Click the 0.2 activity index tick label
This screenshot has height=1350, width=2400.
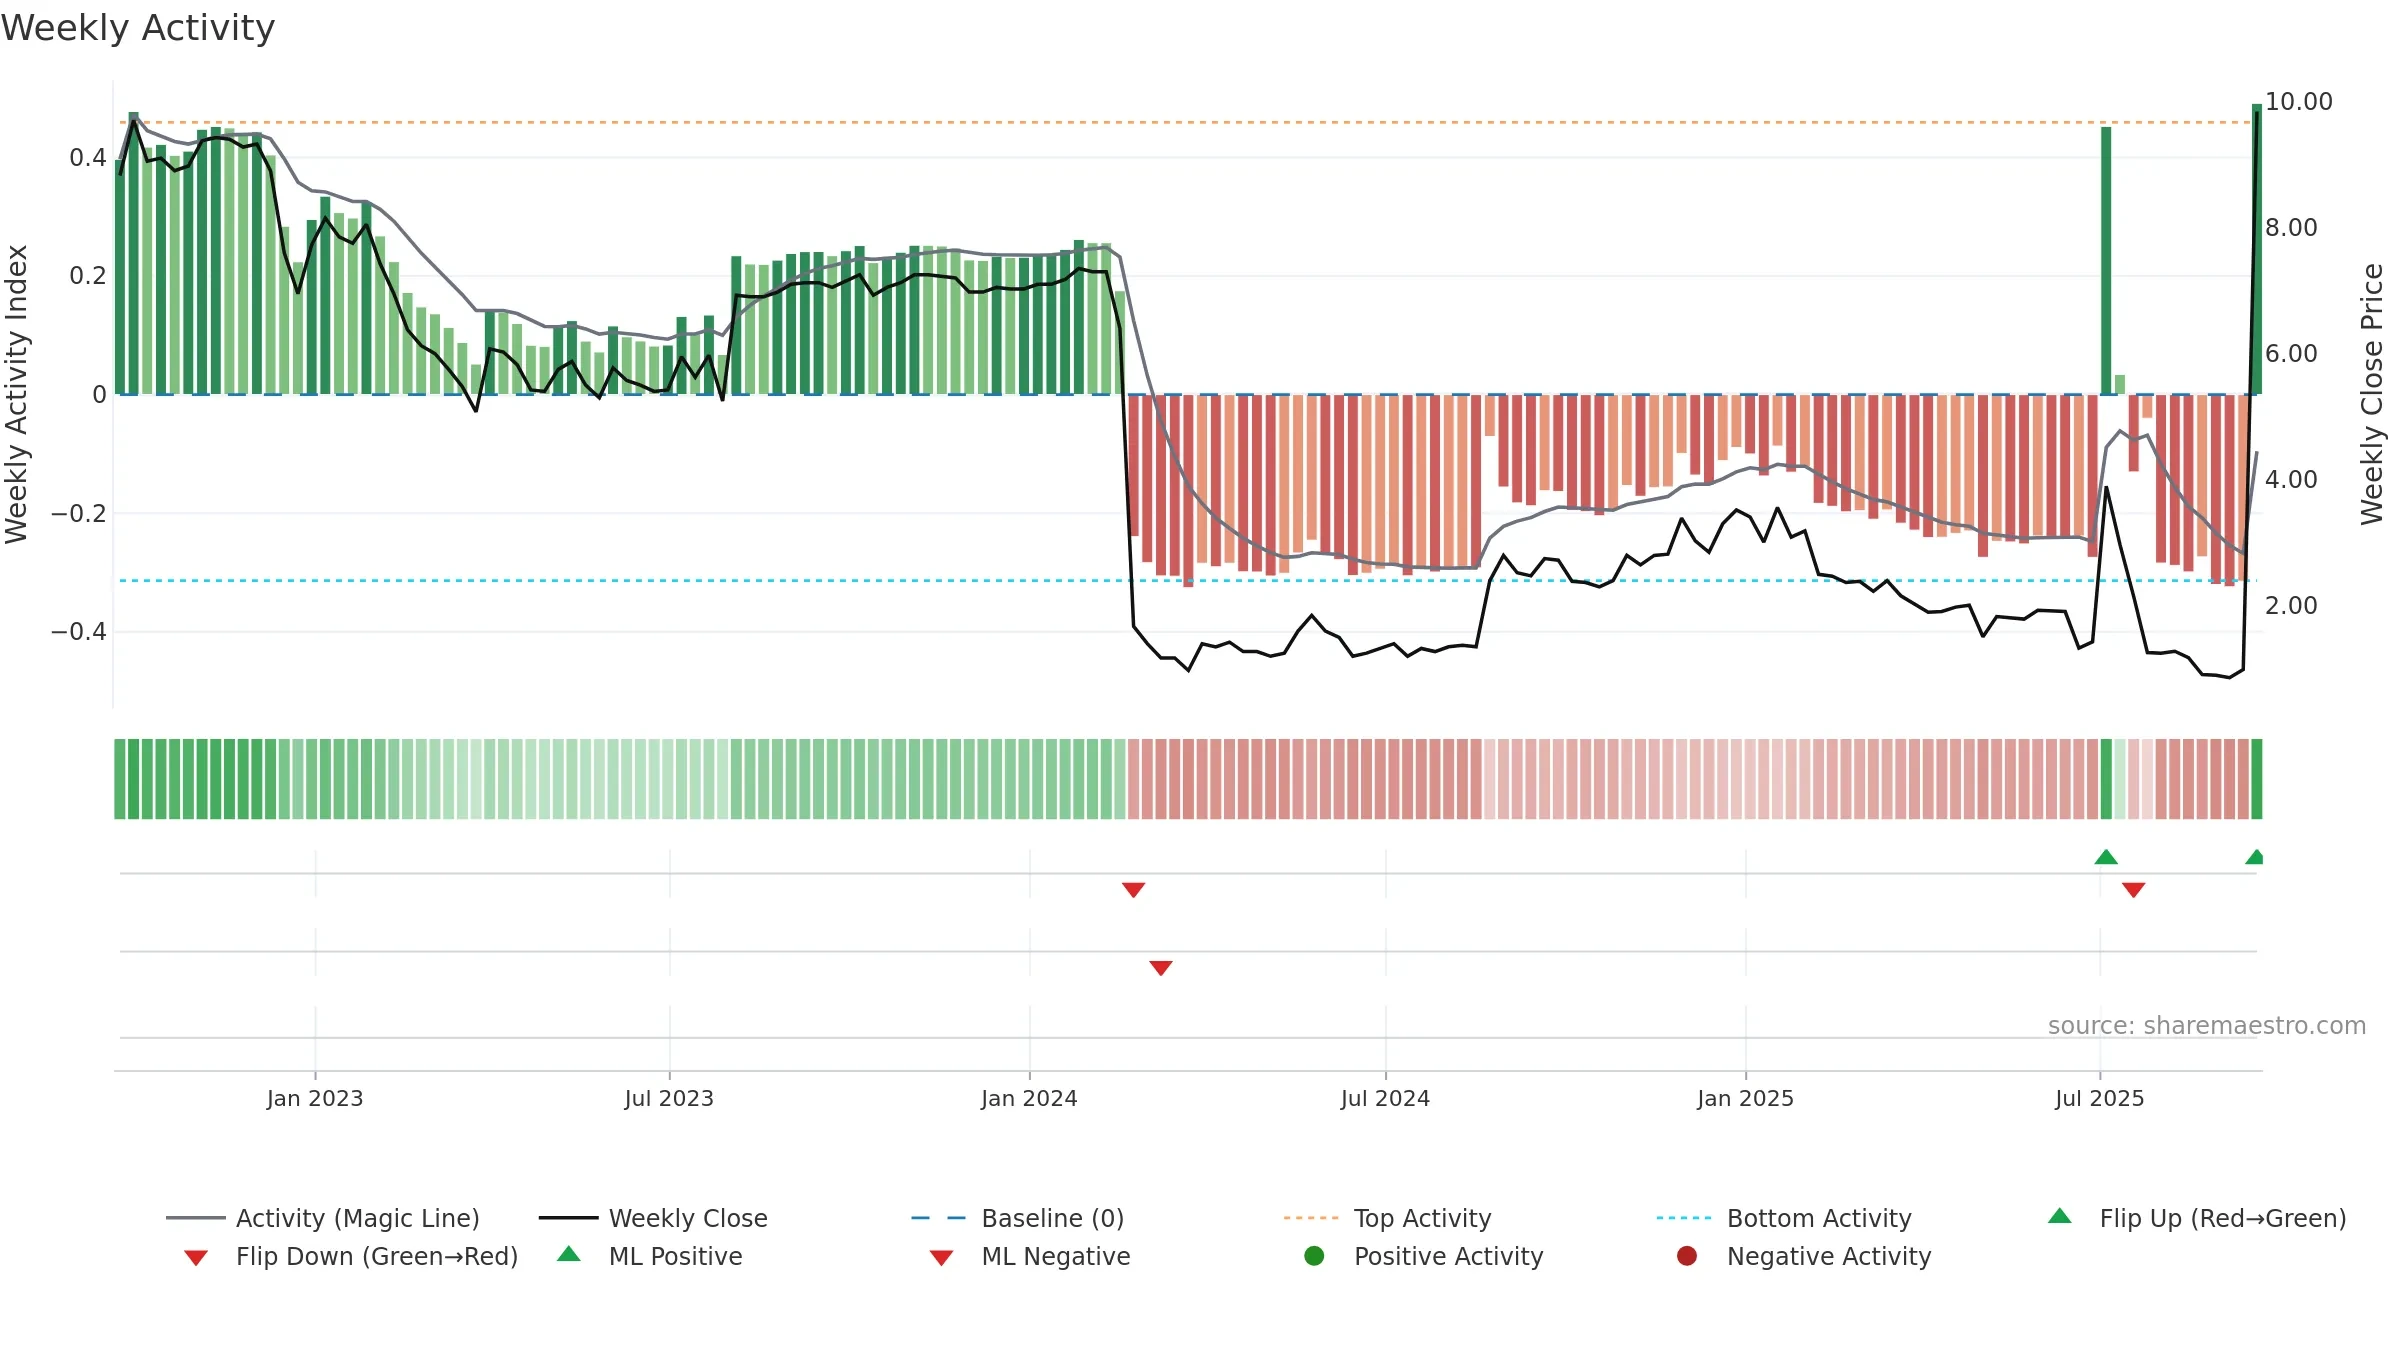point(88,276)
